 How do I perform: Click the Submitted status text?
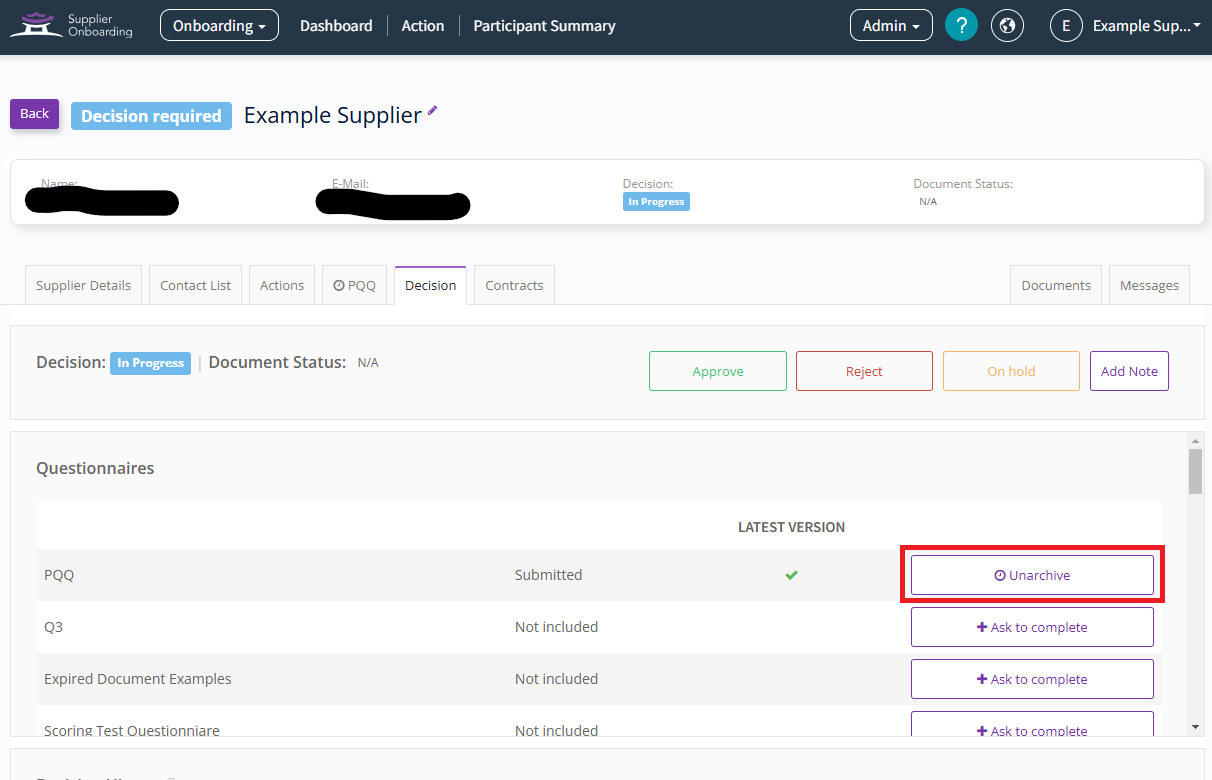click(x=548, y=575)
